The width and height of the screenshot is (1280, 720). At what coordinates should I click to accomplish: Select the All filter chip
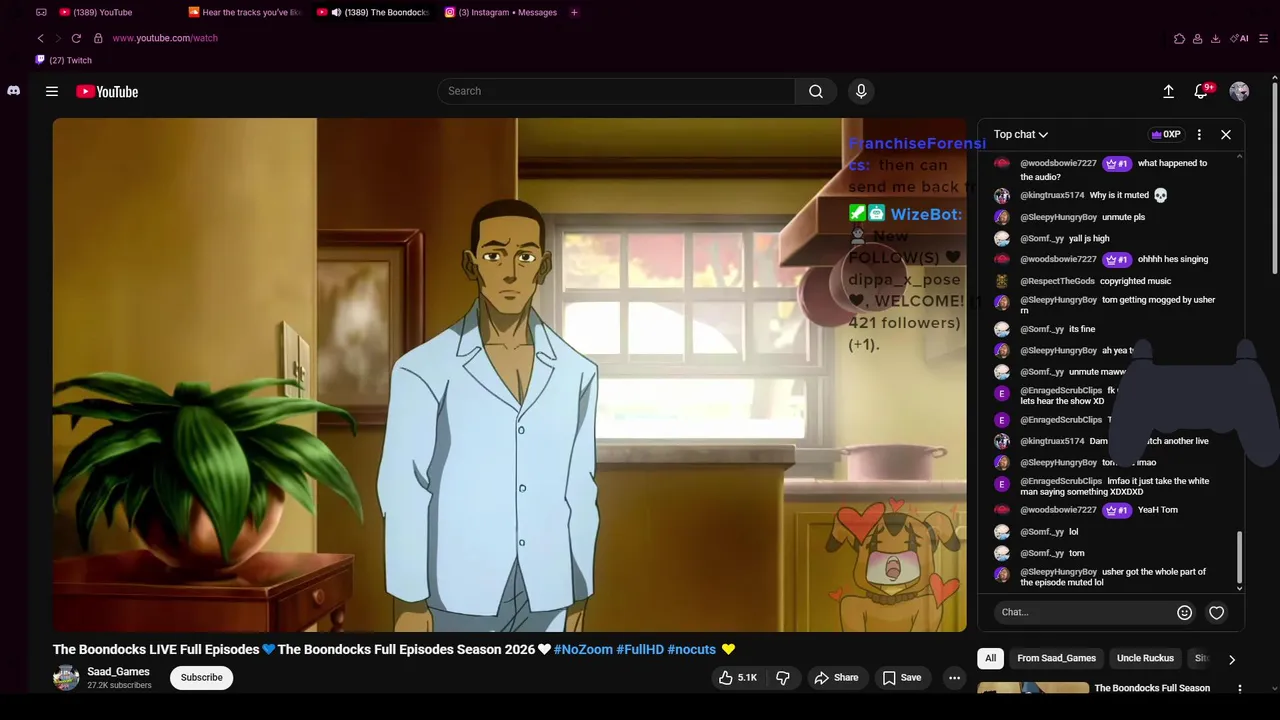(x=990, y=658)
